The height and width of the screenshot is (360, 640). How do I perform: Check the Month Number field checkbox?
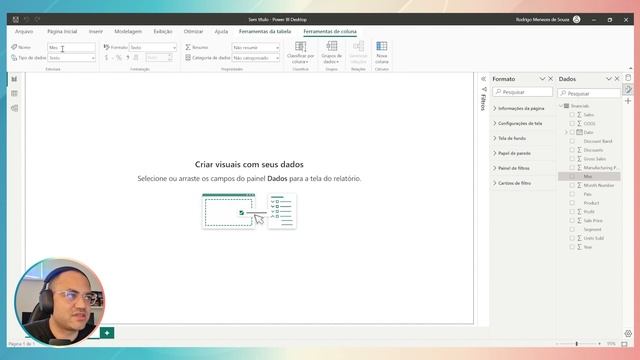pos(572,185)
